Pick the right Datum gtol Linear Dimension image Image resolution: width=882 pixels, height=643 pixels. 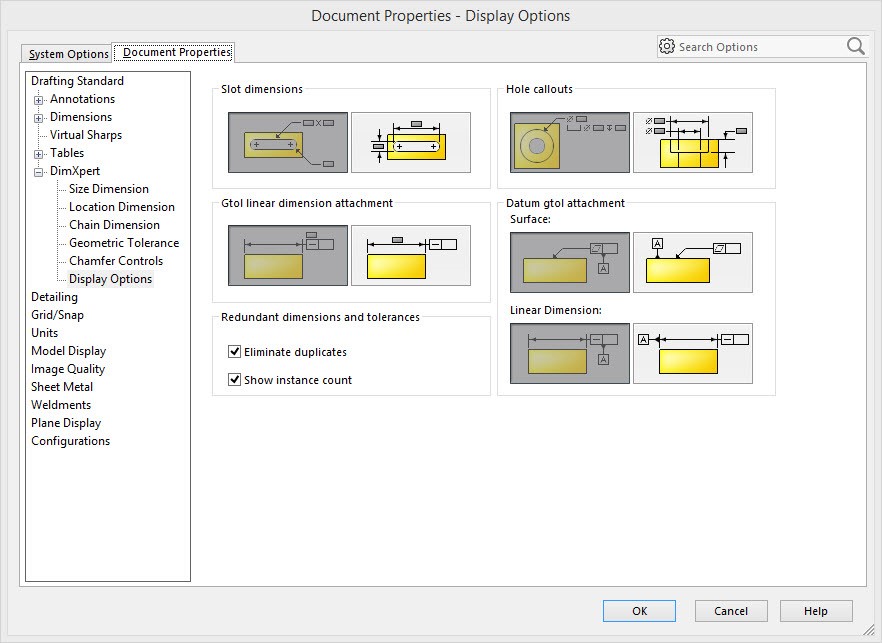[x=693, y=353]
